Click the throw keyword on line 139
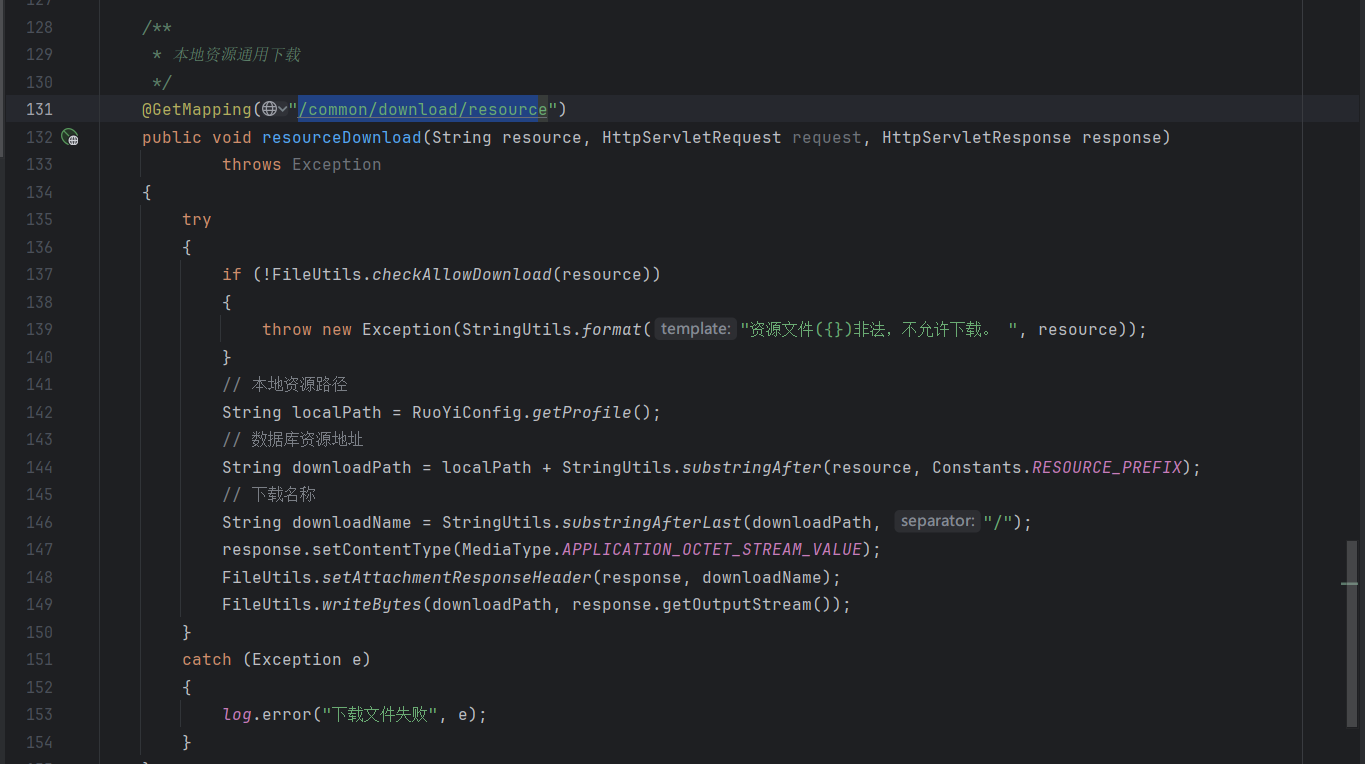Viewport: 1365px width, 764px height. tap(287, 329)
